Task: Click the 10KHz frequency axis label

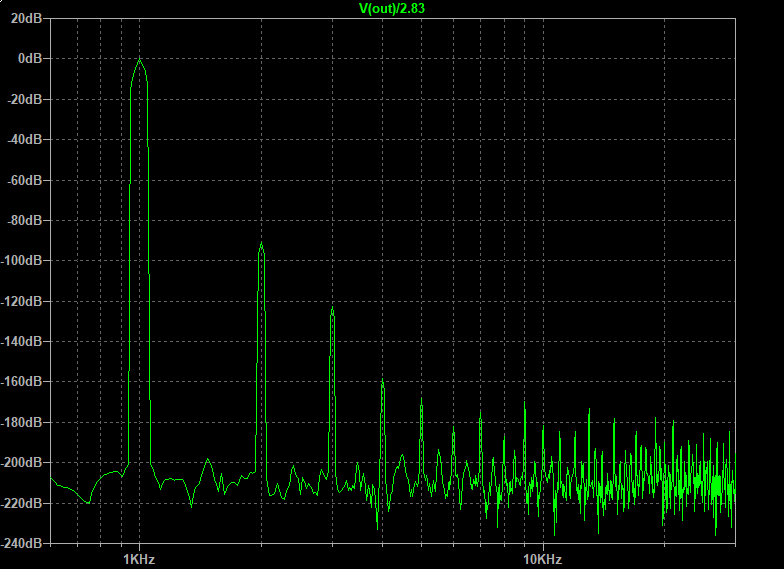Action: point(543,559)
